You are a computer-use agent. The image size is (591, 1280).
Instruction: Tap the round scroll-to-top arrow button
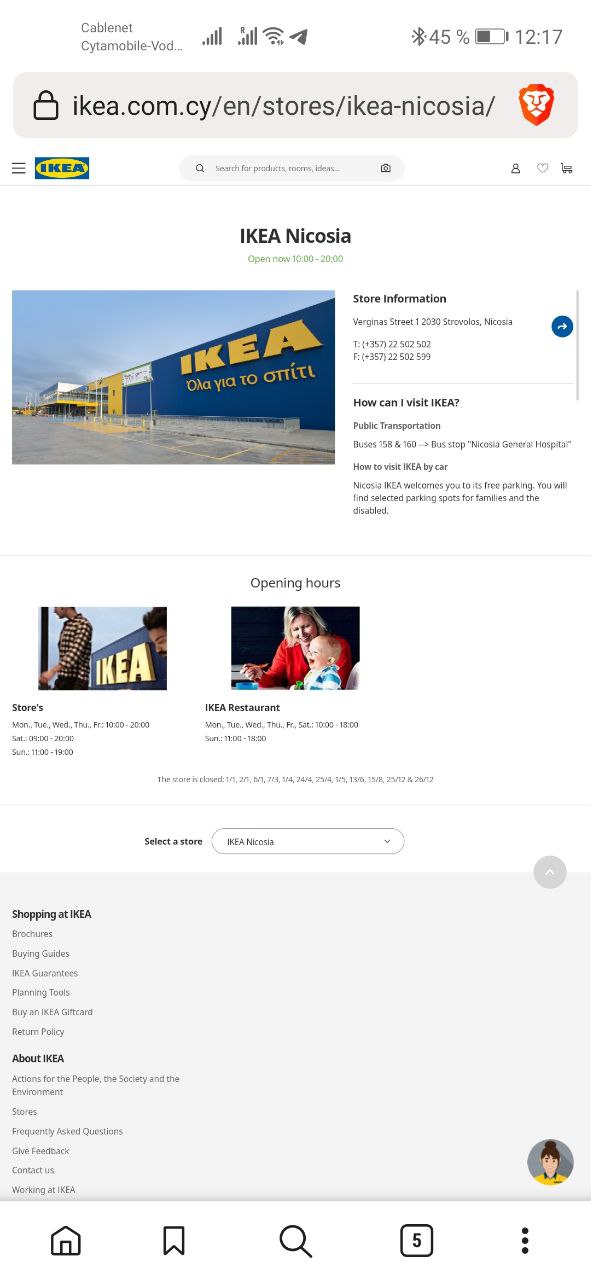[x=550, y=872]
